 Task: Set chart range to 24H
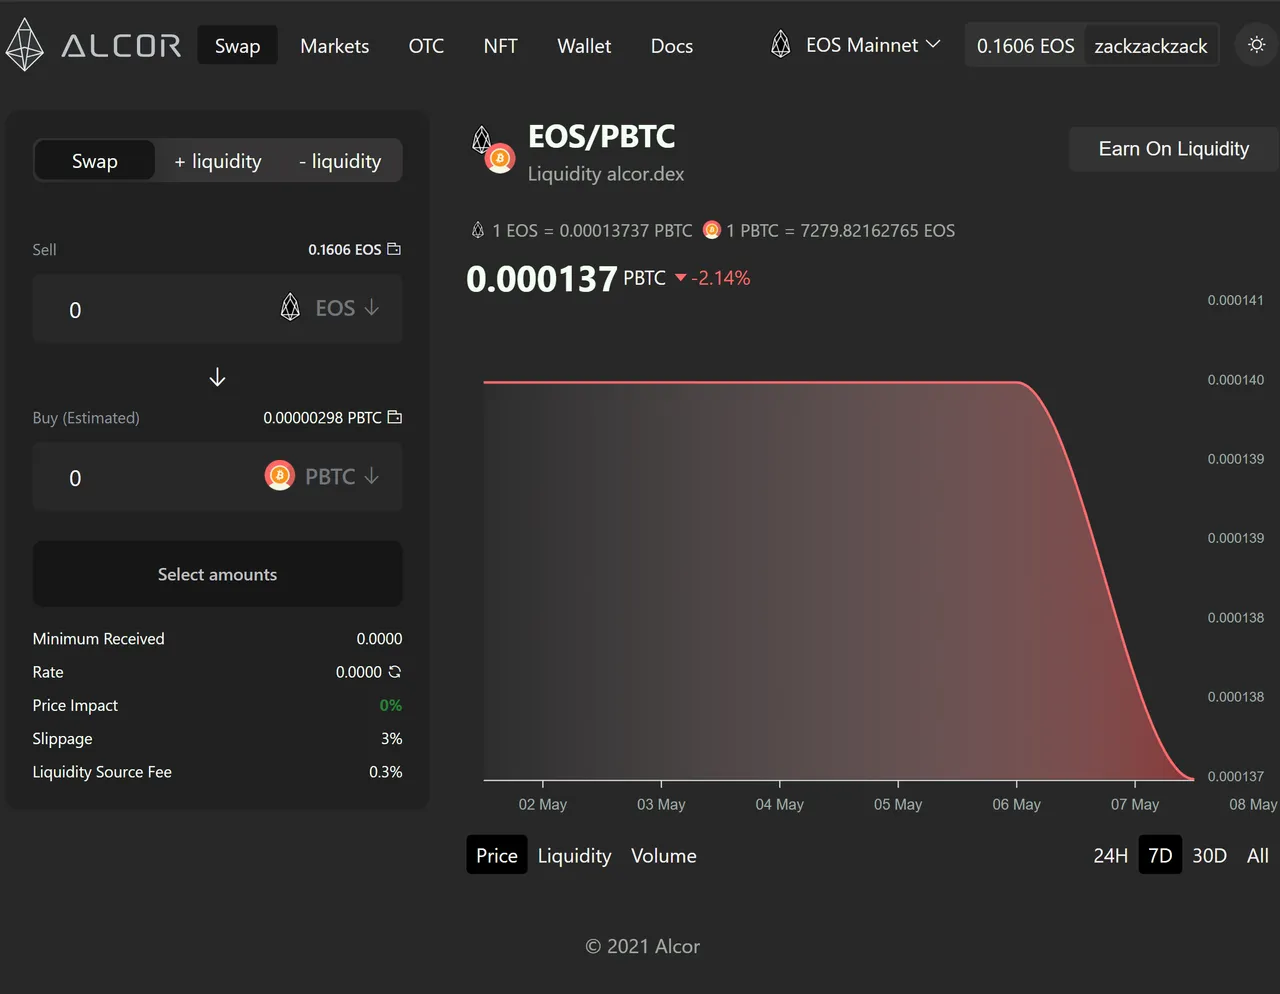pos(1110,855)
